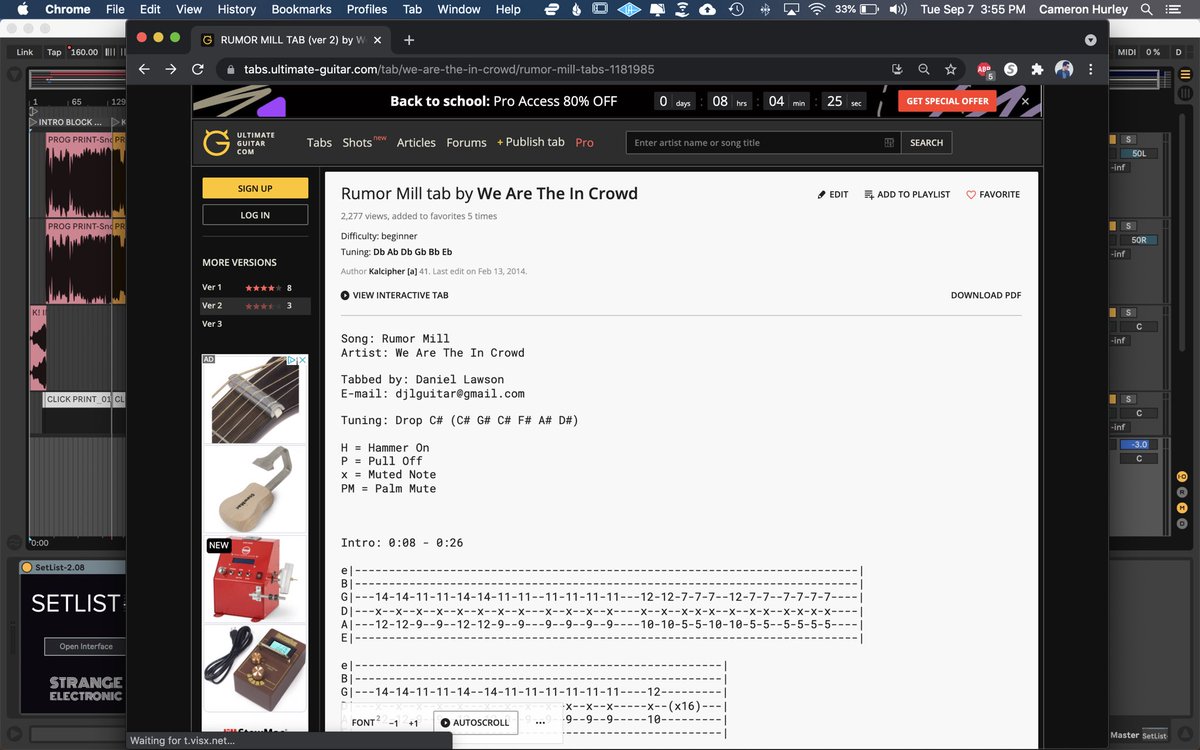Click the zoom magnifier icon in the address bar

[924, 69]
